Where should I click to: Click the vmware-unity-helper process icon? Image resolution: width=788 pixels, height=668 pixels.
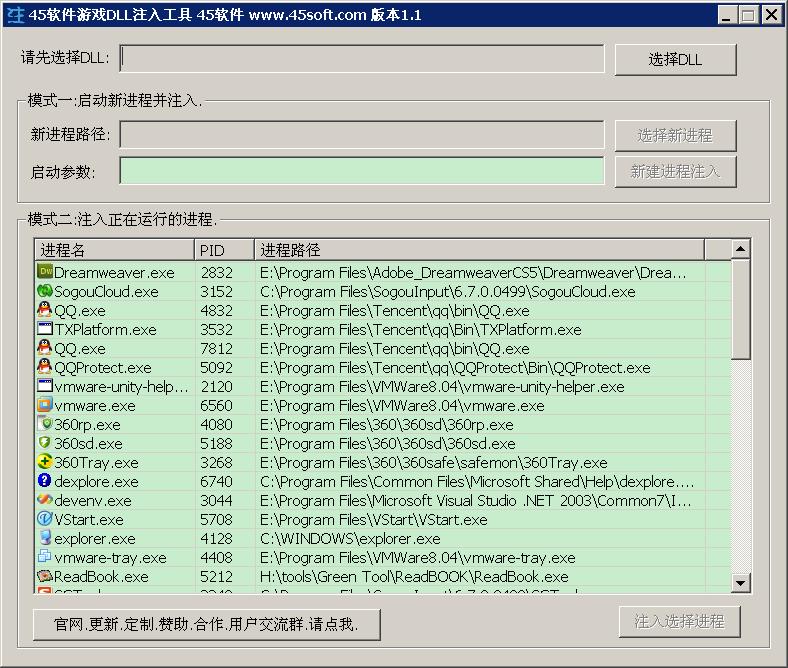coord(45,386)
